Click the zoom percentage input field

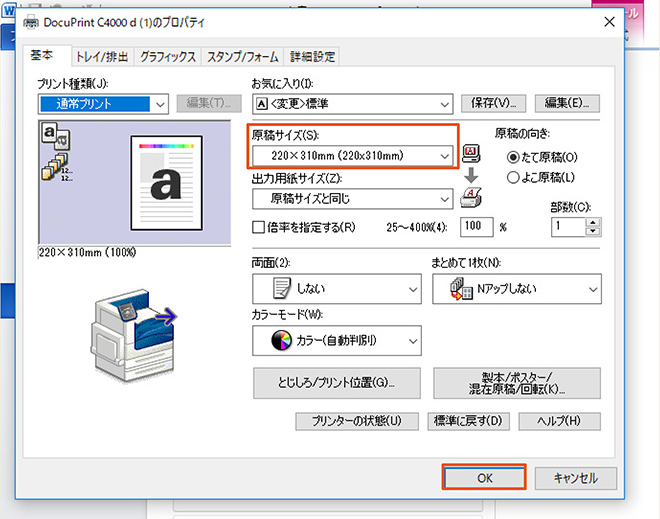[477, 227]
